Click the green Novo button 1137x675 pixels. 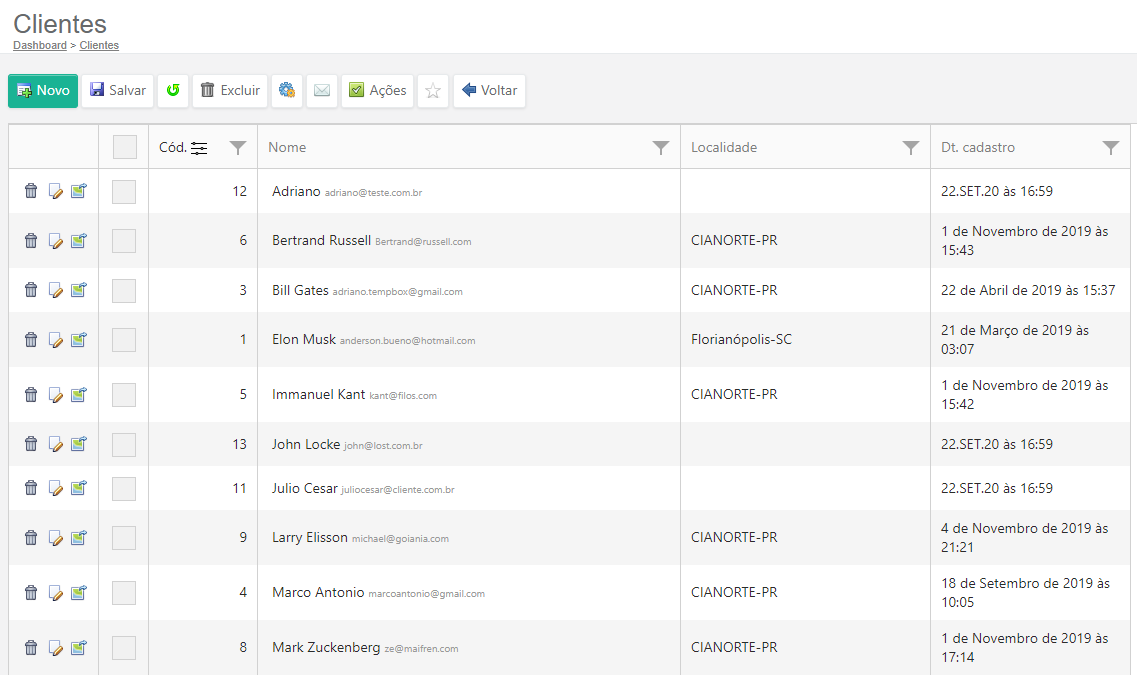(43, 91)
